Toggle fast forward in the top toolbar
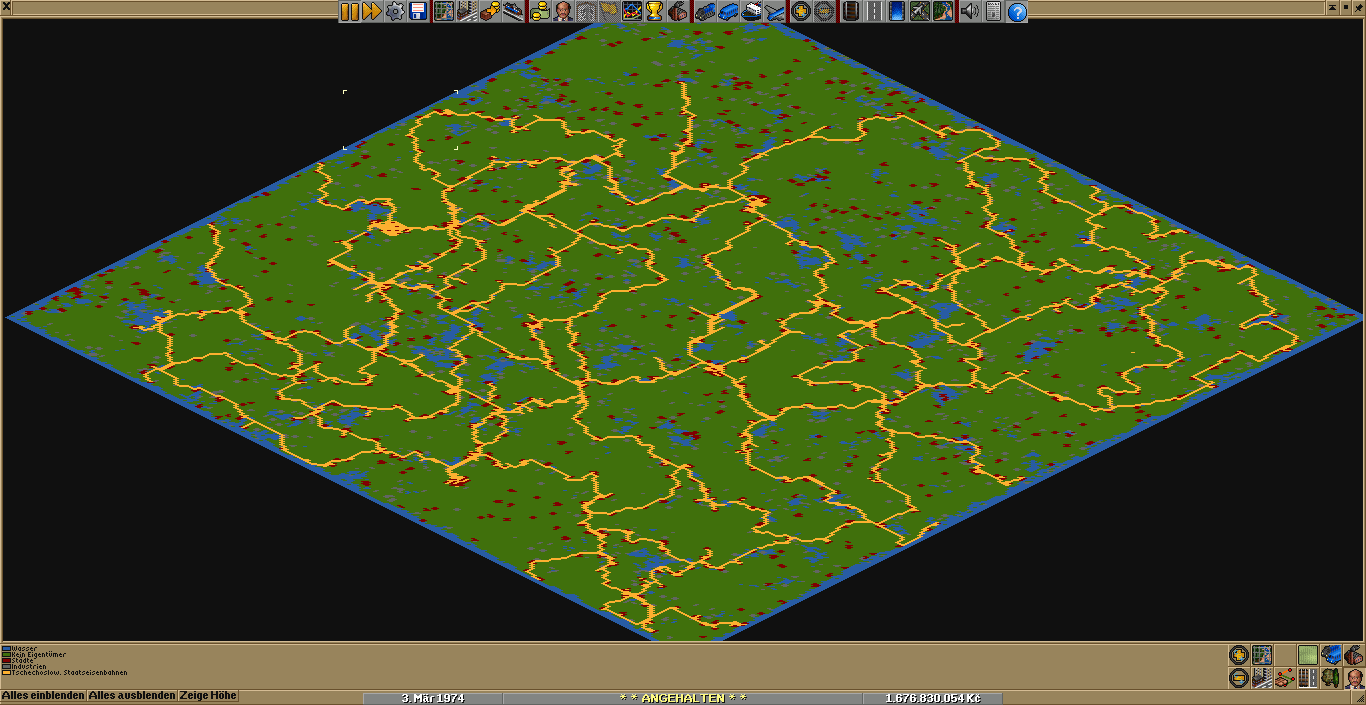 pyautogui.click(x=371, y=11)
